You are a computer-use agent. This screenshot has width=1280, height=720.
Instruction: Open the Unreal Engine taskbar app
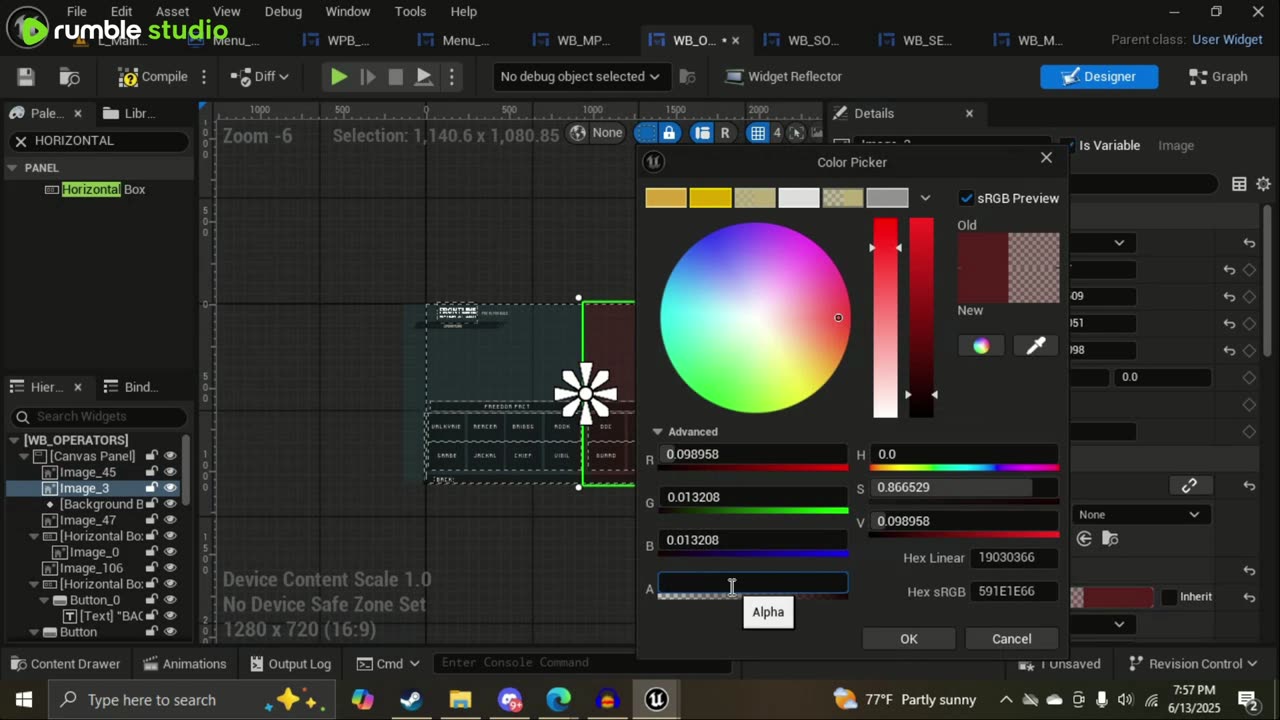[656, 700]
